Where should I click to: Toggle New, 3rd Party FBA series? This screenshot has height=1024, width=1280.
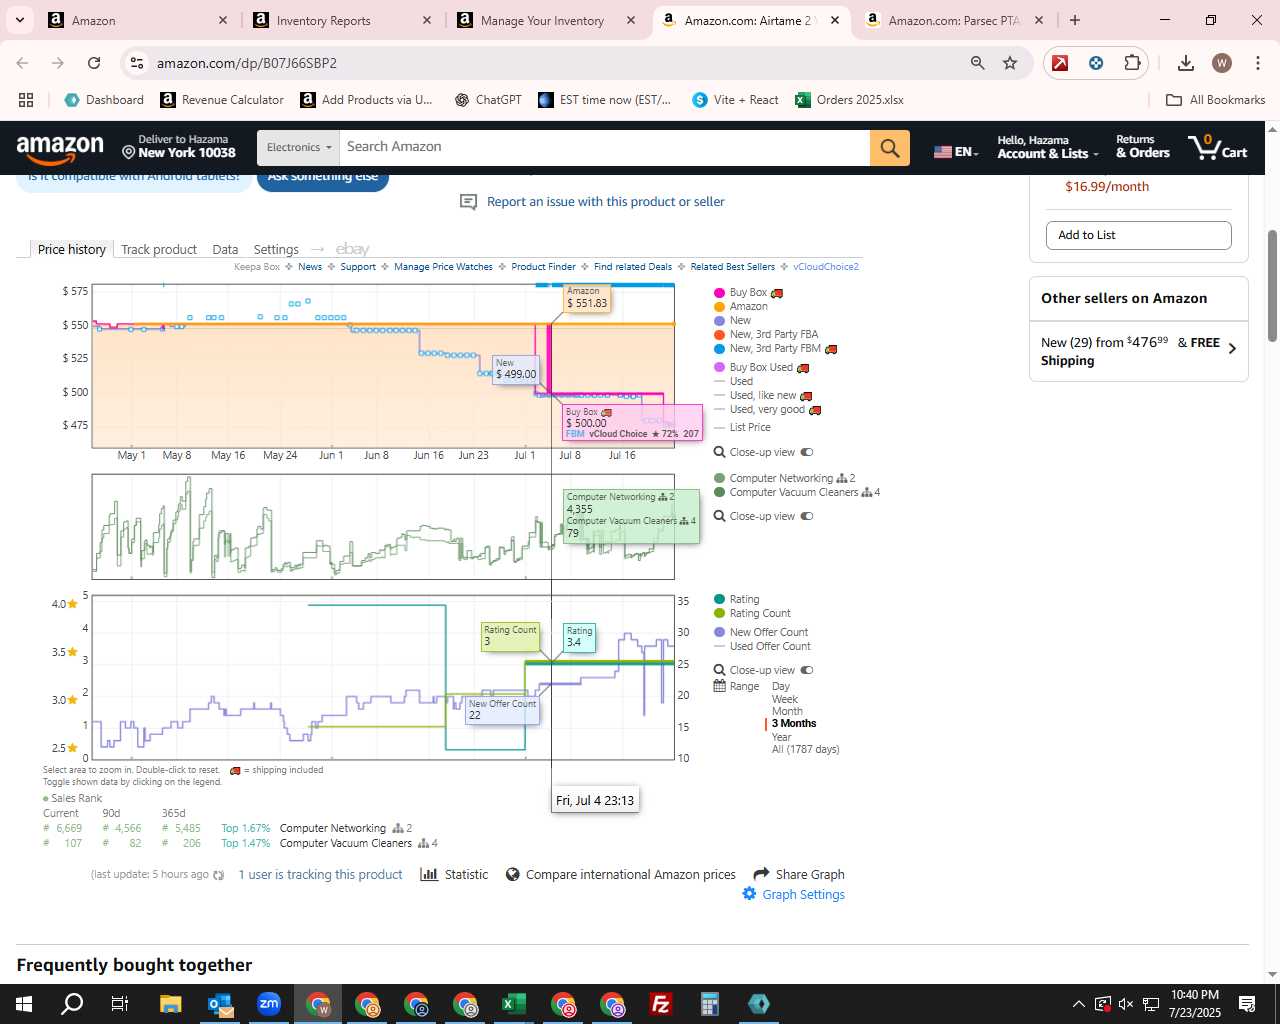[766, 334]
